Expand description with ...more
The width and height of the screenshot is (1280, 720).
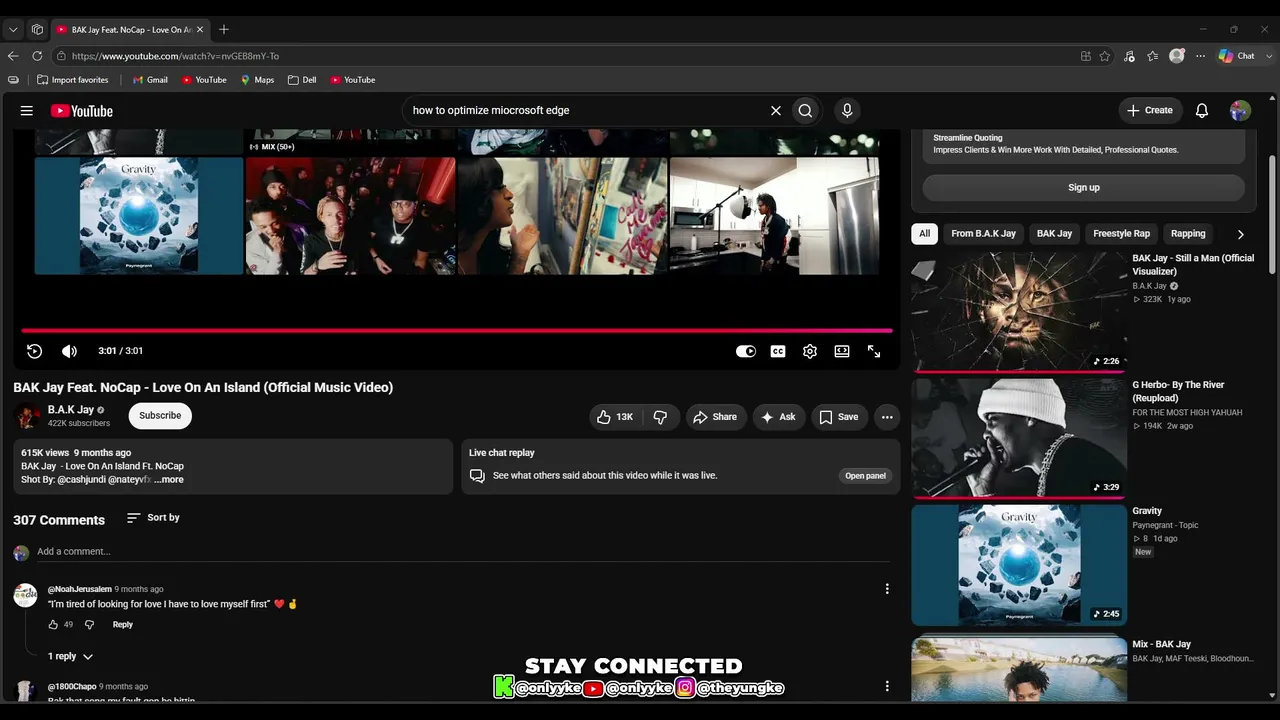(169, 480)
